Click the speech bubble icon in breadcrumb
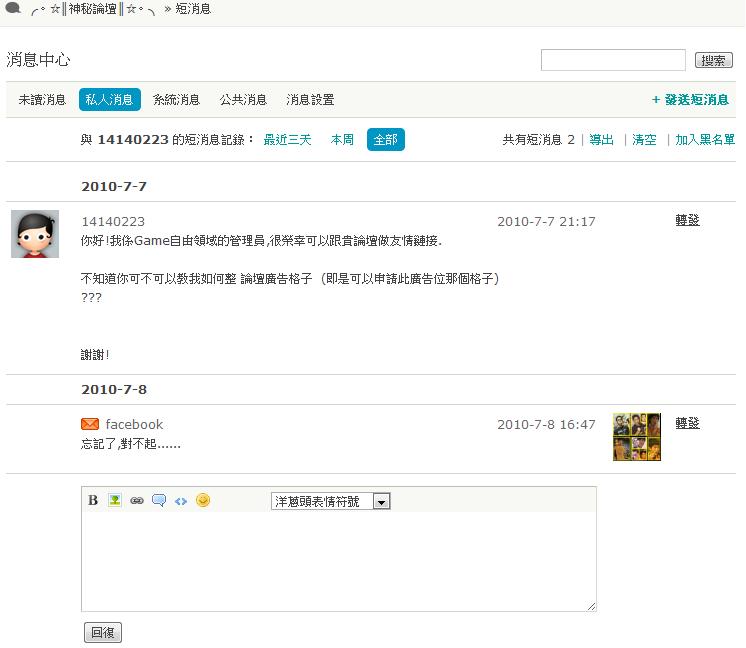The height and width of the screenshot is (648, 746). [13, 9]
